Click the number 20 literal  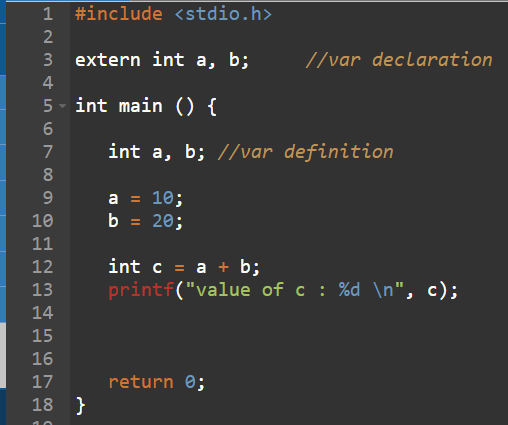[163, 221]
